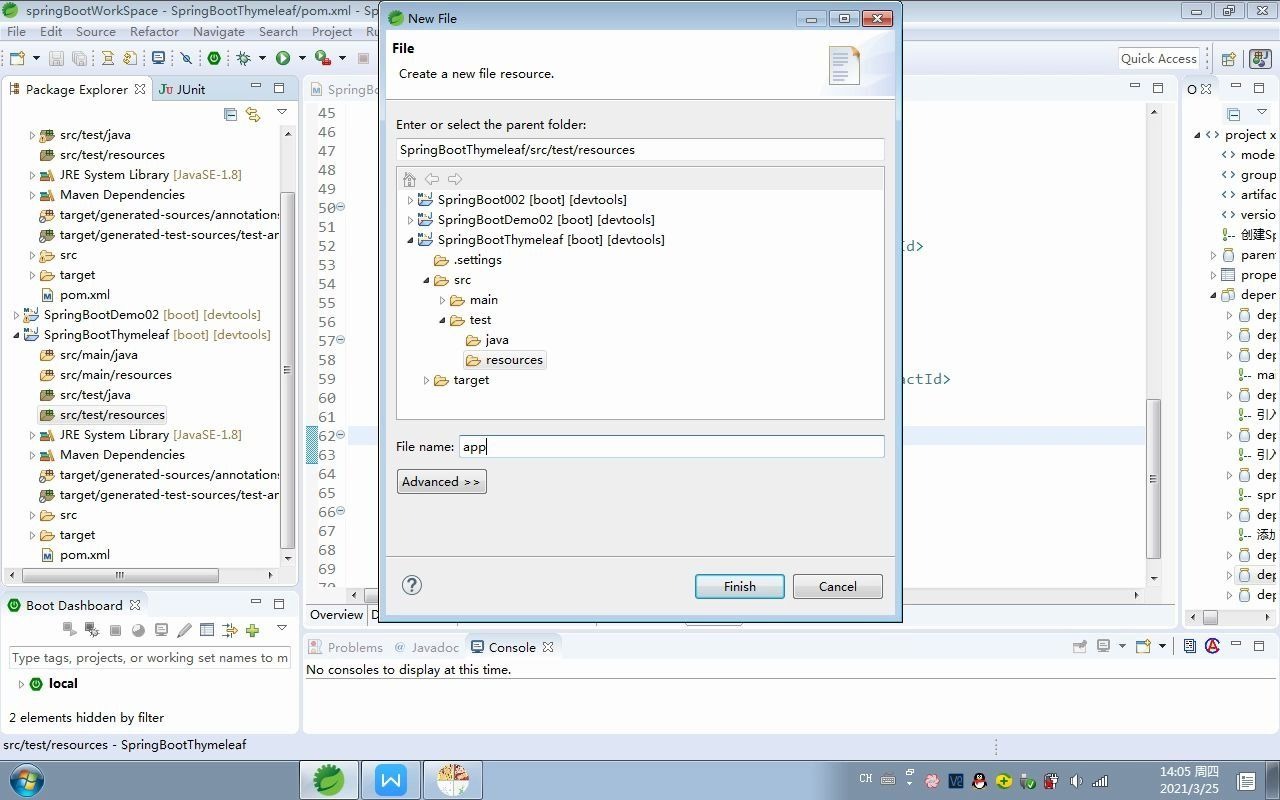Expand the target folder in dialog tree

(x=426, y=380)
